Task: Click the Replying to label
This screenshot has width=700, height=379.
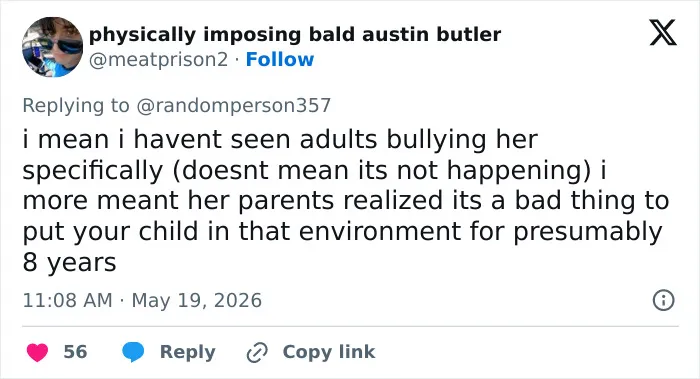Action: [76, 106]
